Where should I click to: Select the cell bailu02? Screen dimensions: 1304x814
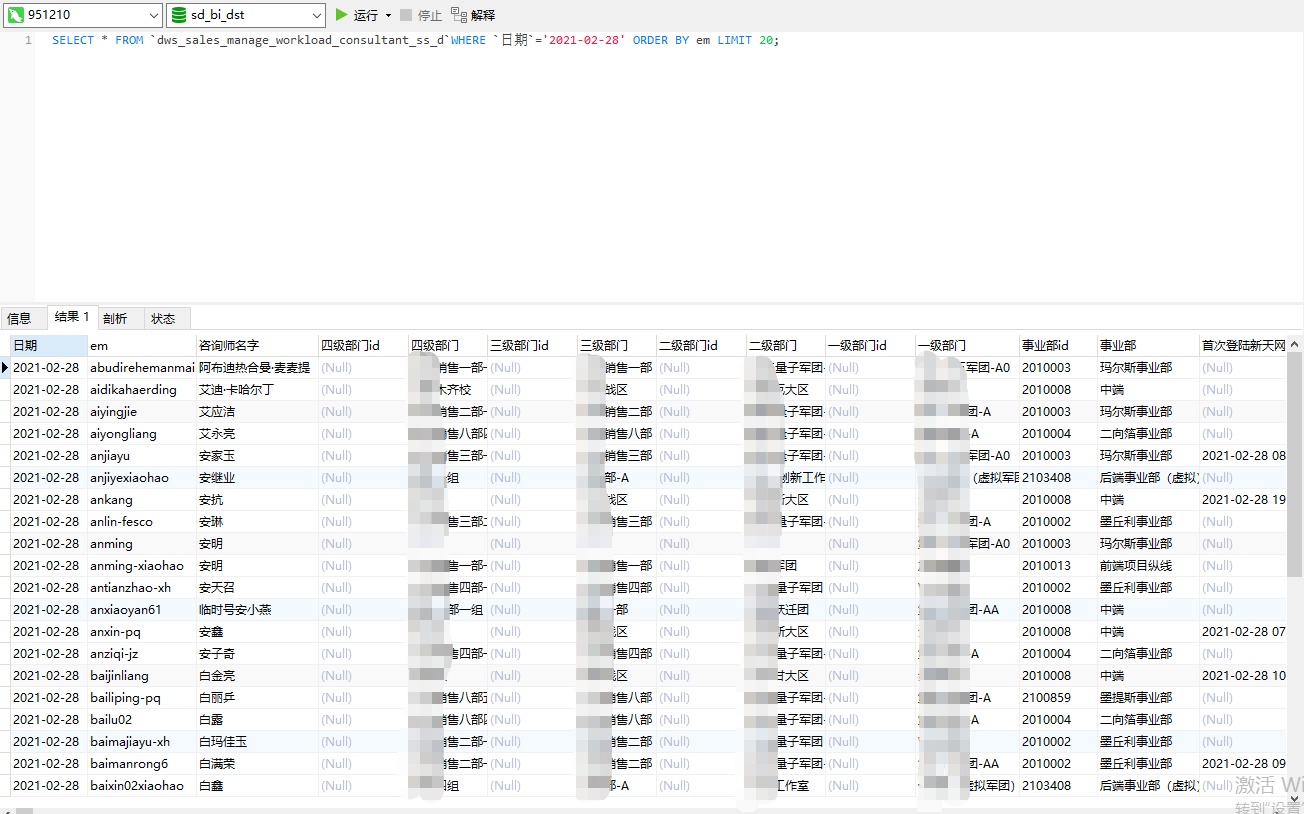coord(142,720)
